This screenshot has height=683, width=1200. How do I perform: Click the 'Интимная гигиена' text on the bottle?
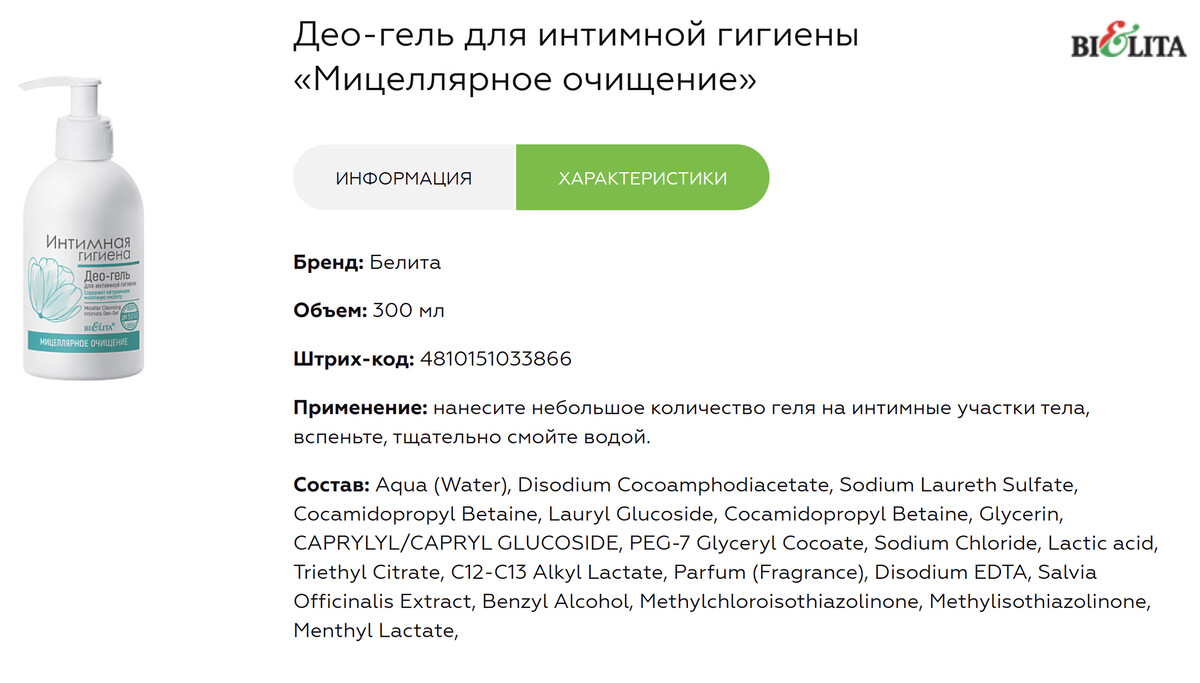[x=90, y=248]
